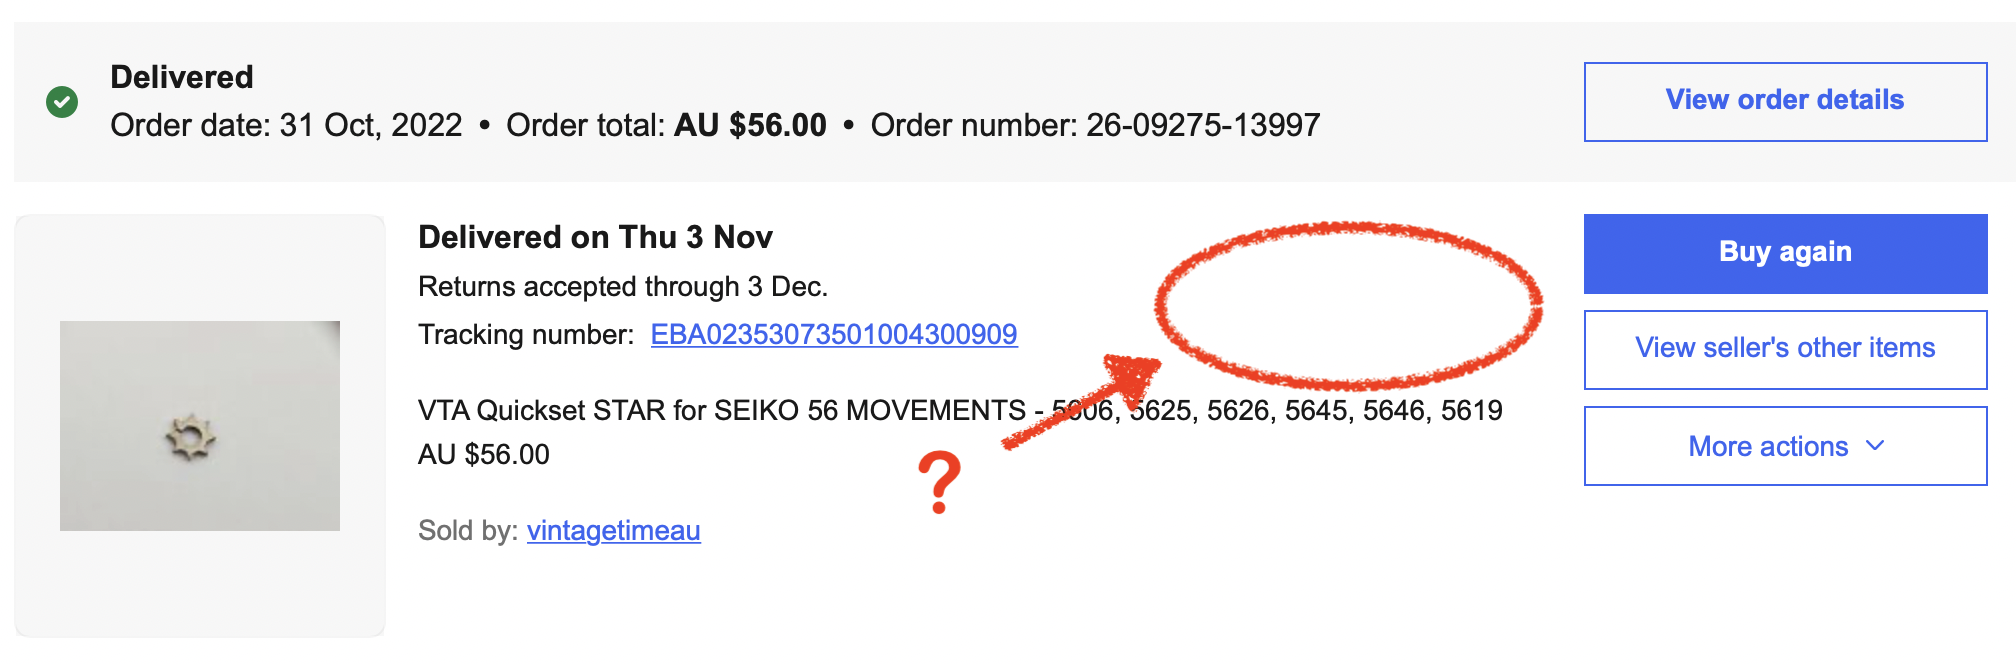Click the red question mark annotation
The image size is (2016, 664).
939,482
